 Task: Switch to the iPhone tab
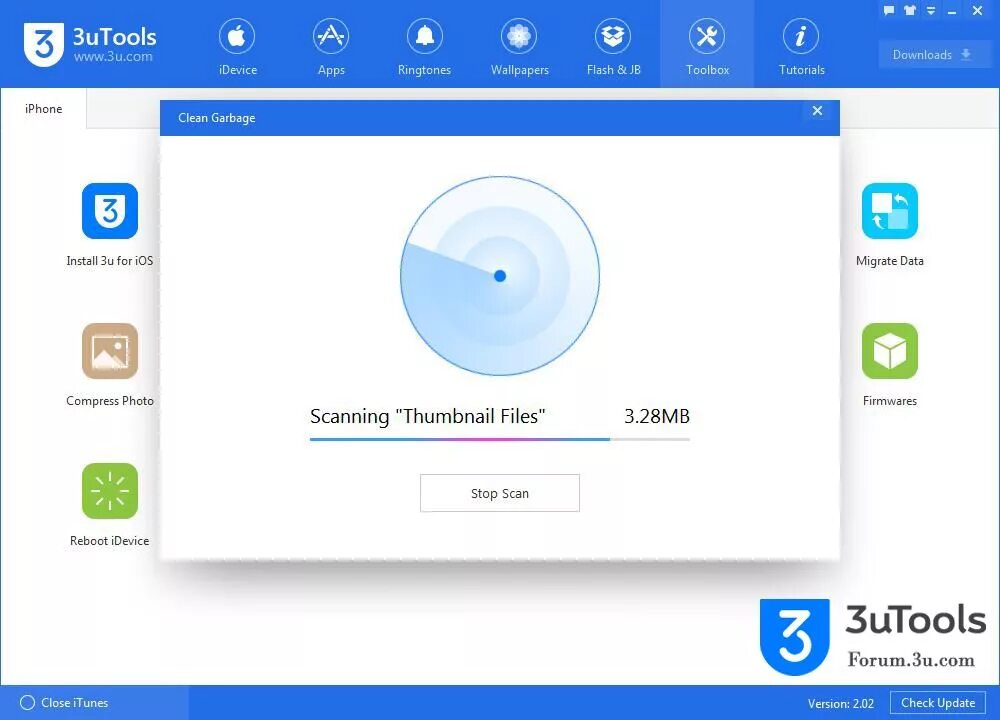tap(43, 108)
